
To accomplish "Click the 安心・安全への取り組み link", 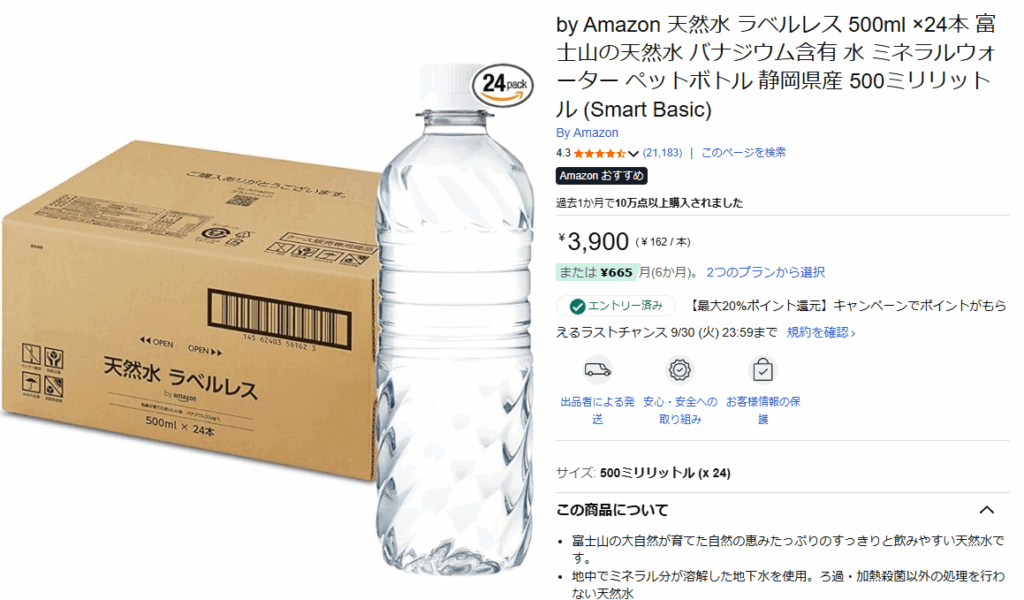I will coord(680,410).
